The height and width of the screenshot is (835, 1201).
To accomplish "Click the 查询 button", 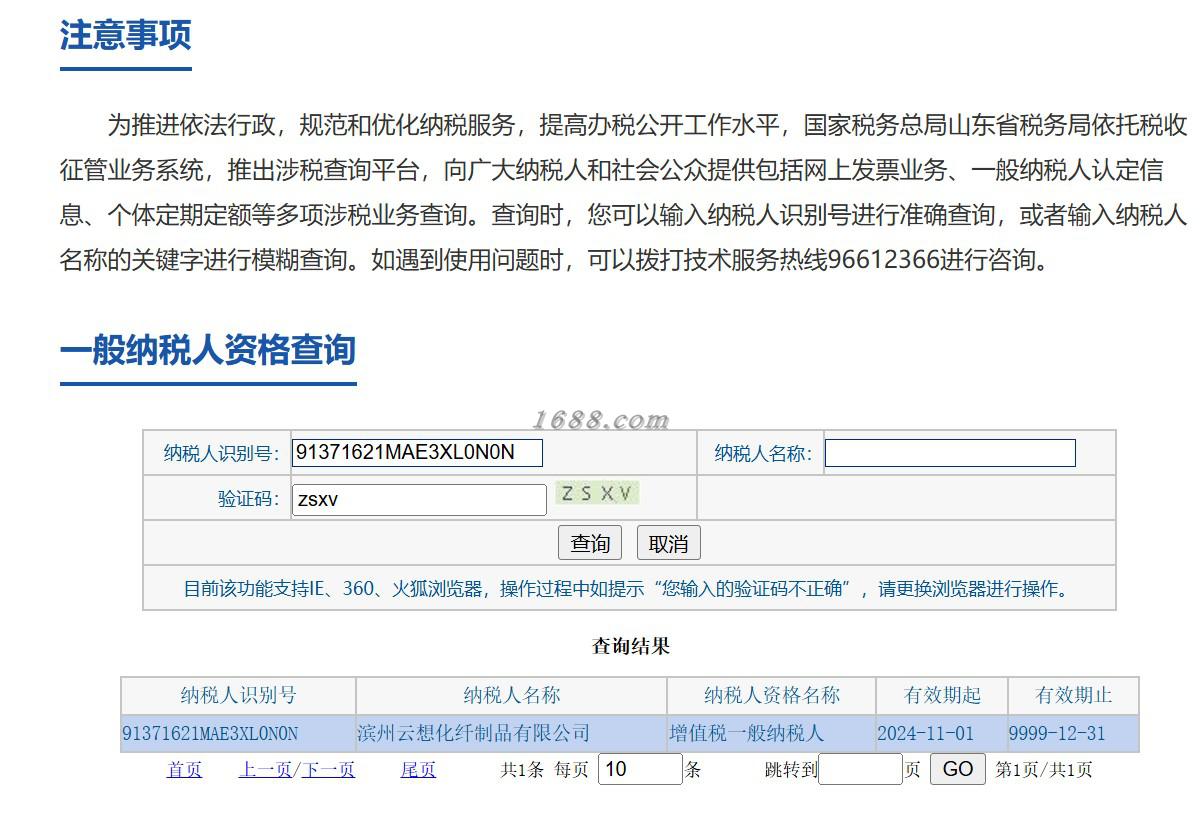I will pyautogui.click(x=590, y=543).
